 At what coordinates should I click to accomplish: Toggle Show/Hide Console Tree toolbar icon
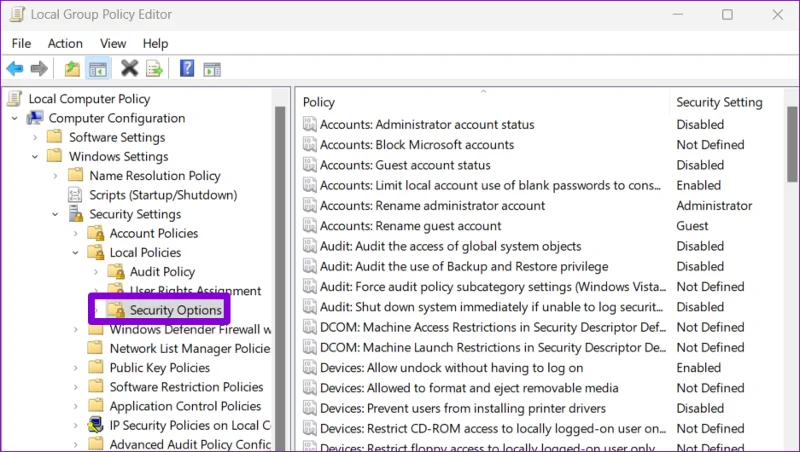point(97,68)
